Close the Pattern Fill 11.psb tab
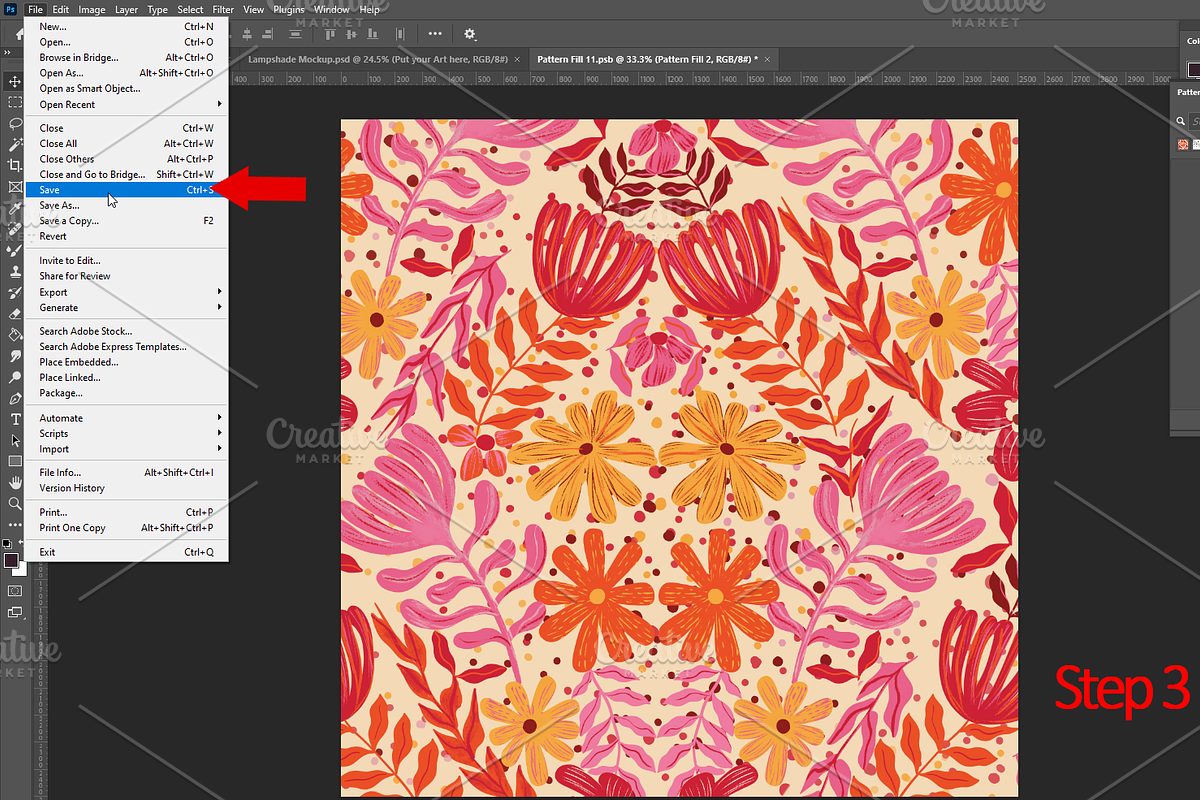 point(766,59)
